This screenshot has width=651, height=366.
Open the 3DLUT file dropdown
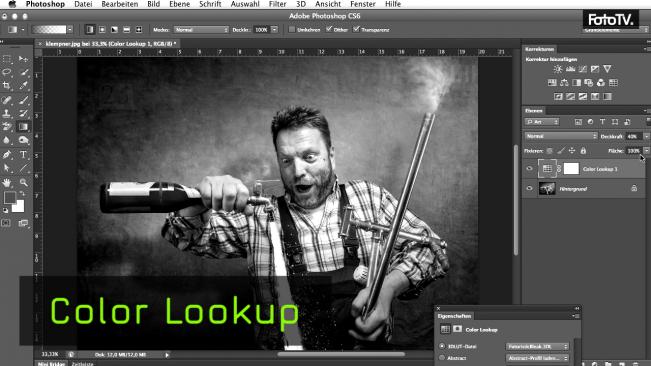tap(537, 346)
